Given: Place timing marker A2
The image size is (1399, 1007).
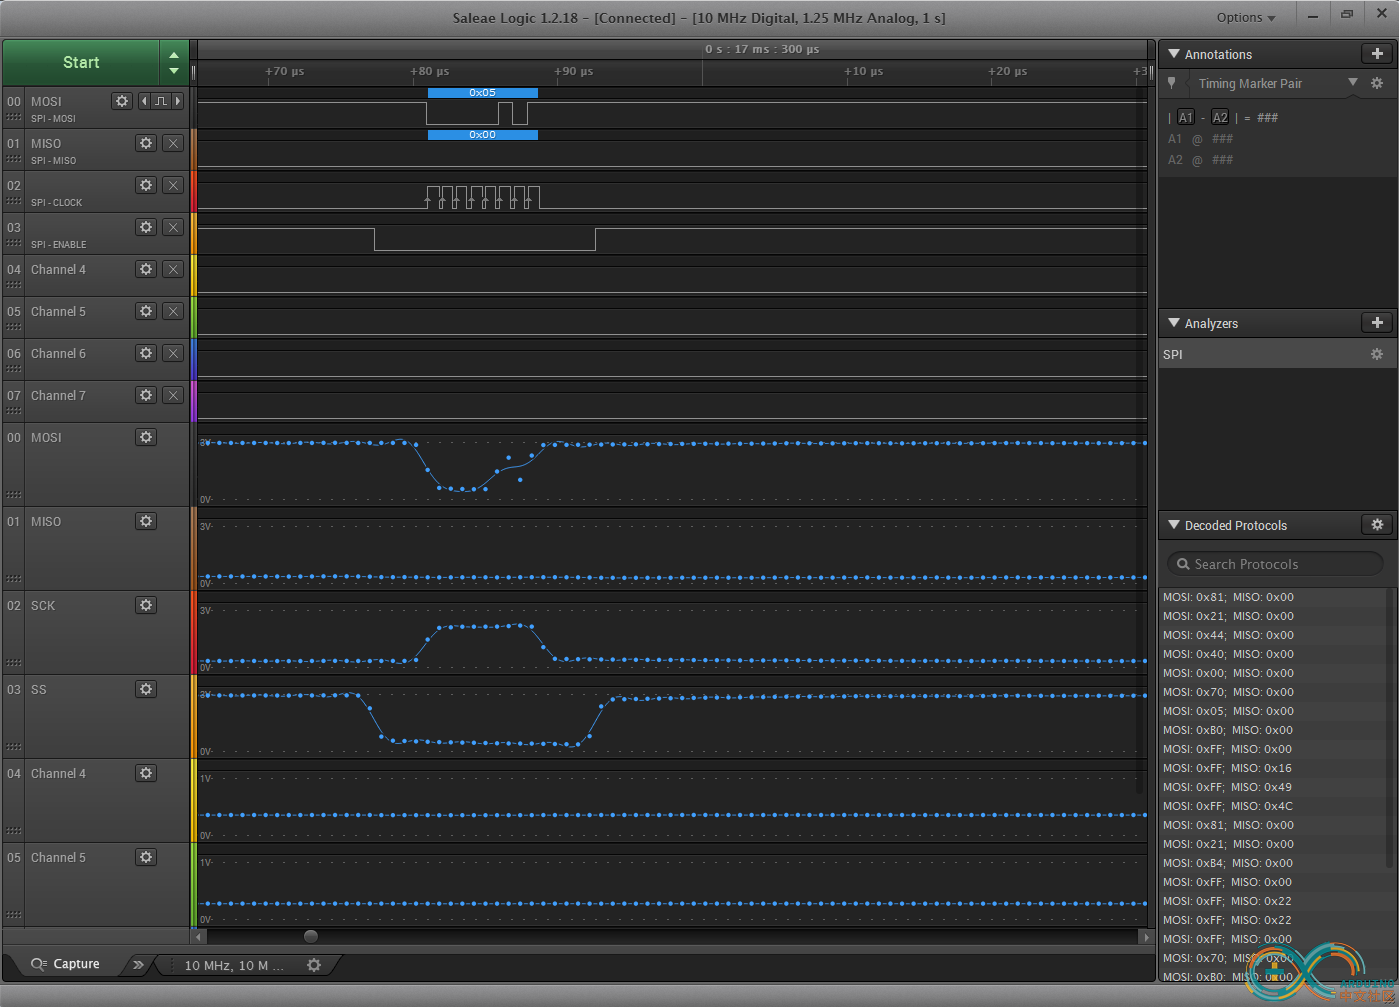Looking at the screenshot, I should click(1220, 117).
